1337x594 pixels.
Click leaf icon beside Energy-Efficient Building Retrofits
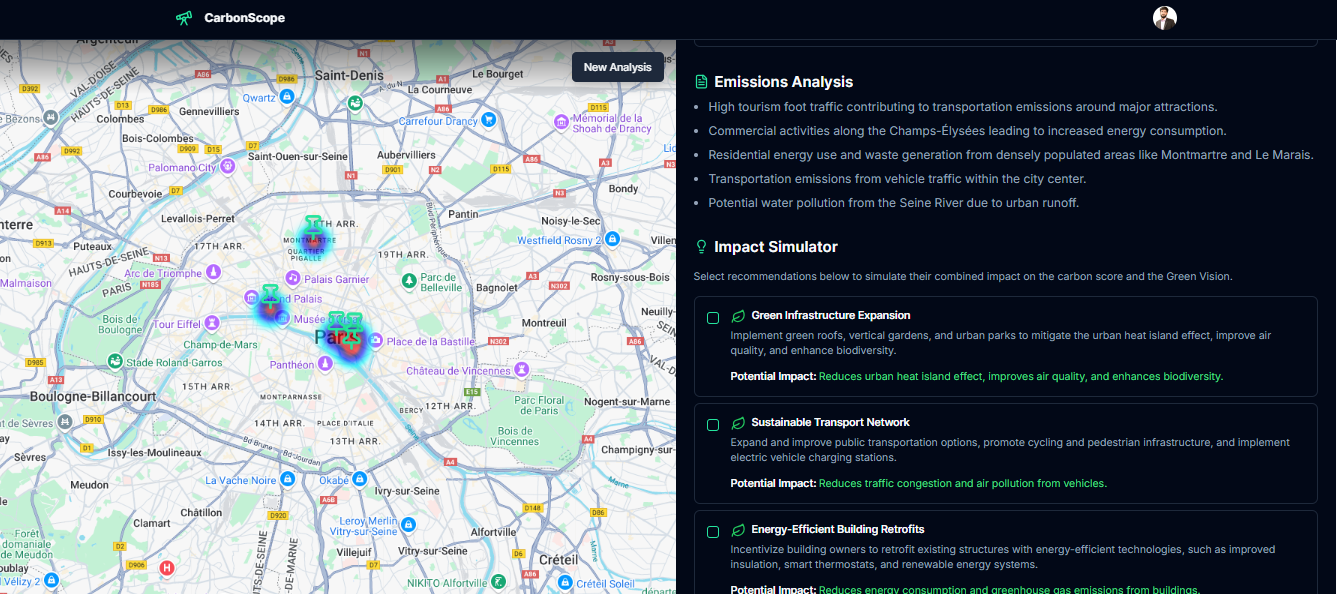click(x=738, y=530)
